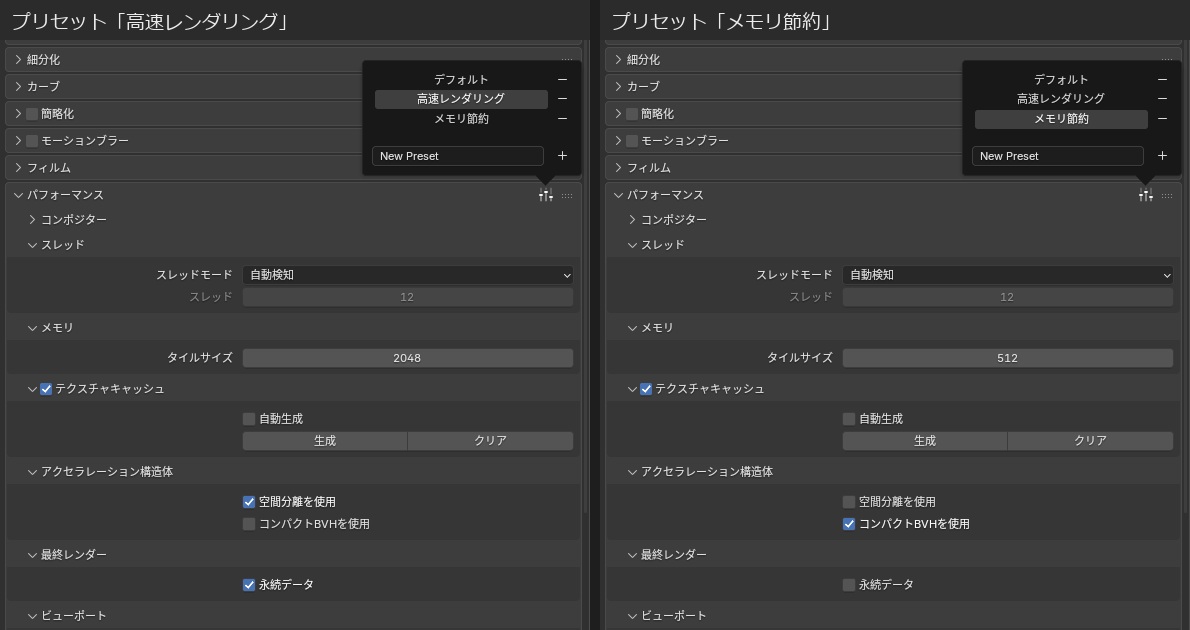Choose メモリ節約 preset in the left popup
The height and width of the screenshot is (630, 1190).
(x=461, y=118)
